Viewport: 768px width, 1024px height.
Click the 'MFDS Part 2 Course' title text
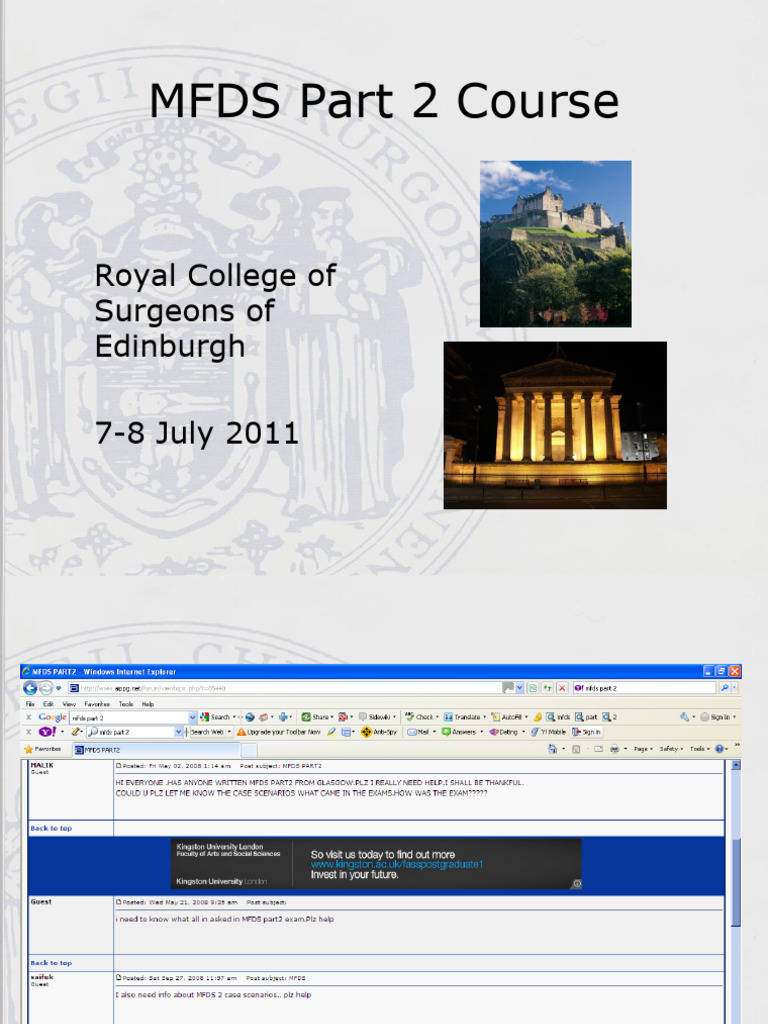coord(384,101)
